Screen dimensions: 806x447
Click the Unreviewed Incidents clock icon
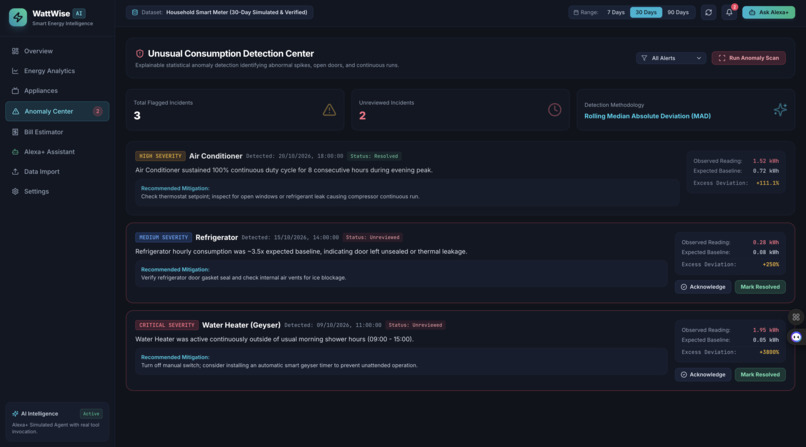tap(554, 109)
